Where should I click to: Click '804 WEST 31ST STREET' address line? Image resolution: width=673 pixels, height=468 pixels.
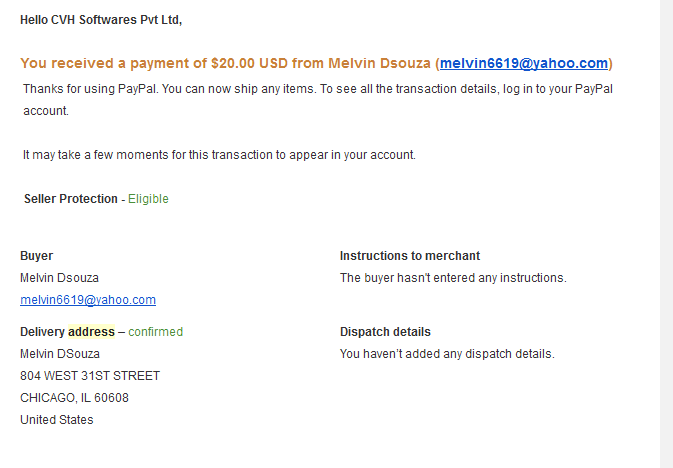point(90,376)
